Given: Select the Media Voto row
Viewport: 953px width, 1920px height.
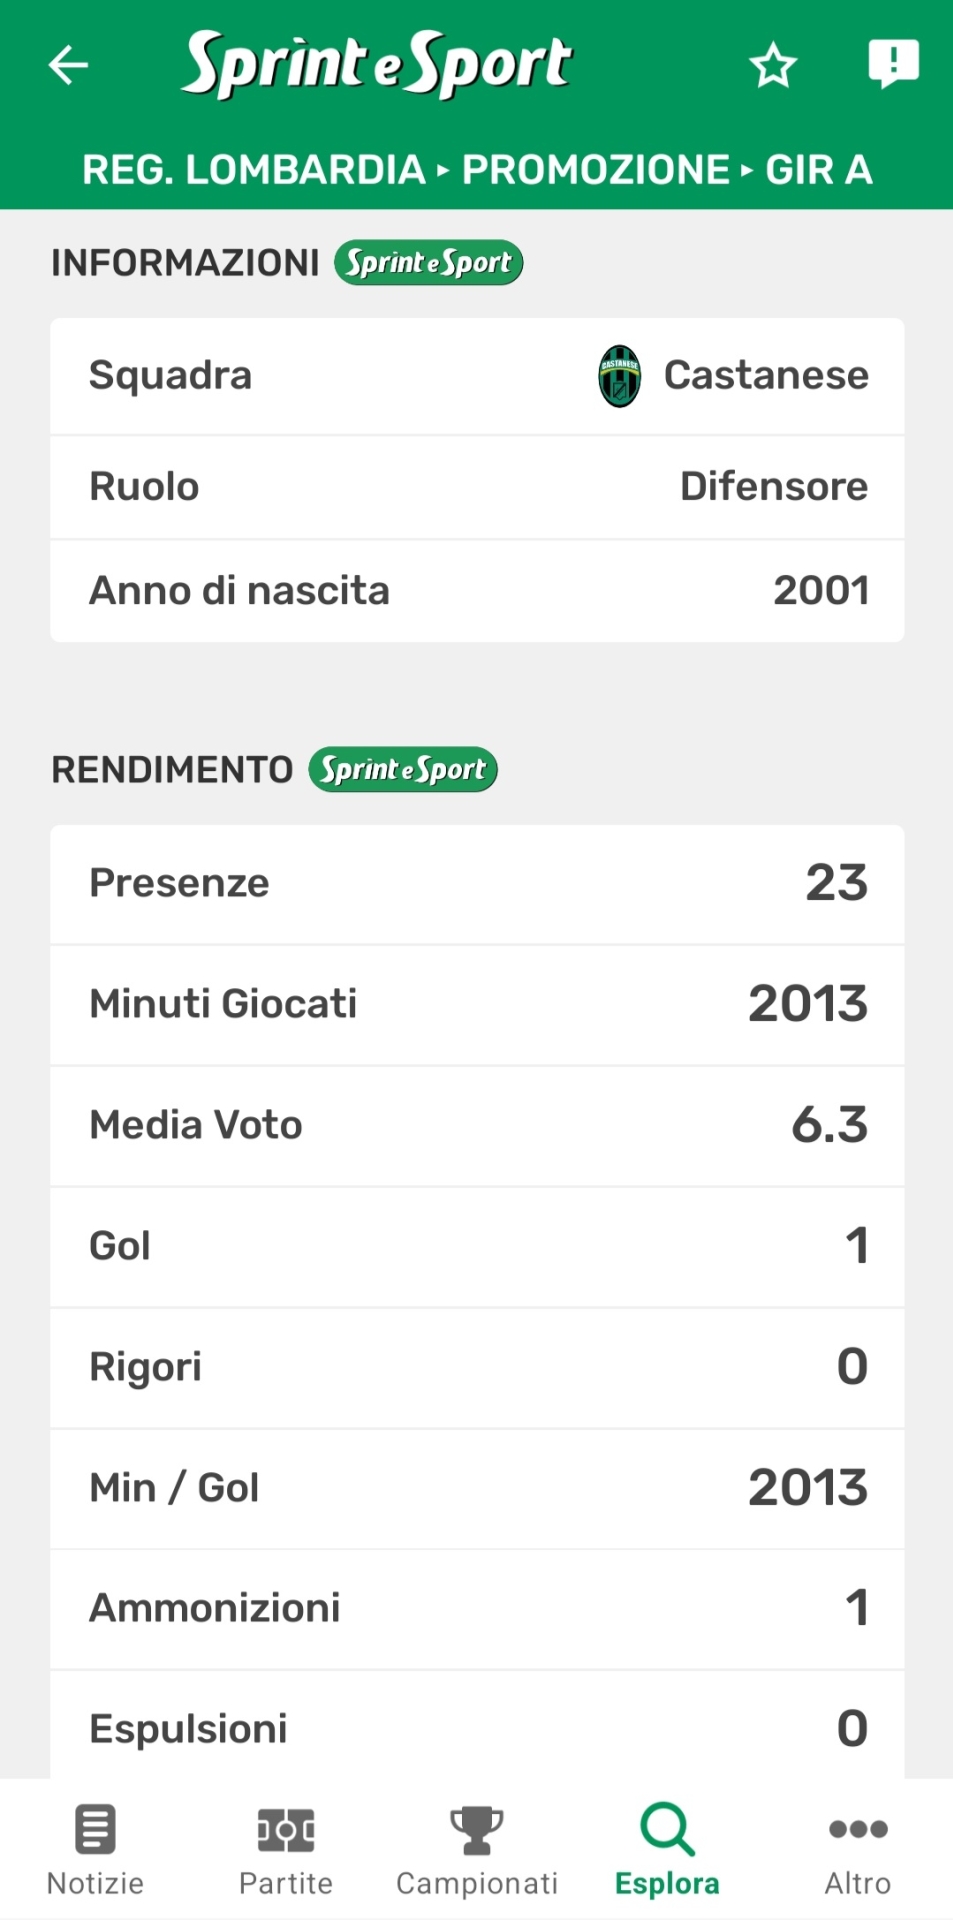Looking at the screenshot, I should pyautogui.click(x=477, y=1126).
